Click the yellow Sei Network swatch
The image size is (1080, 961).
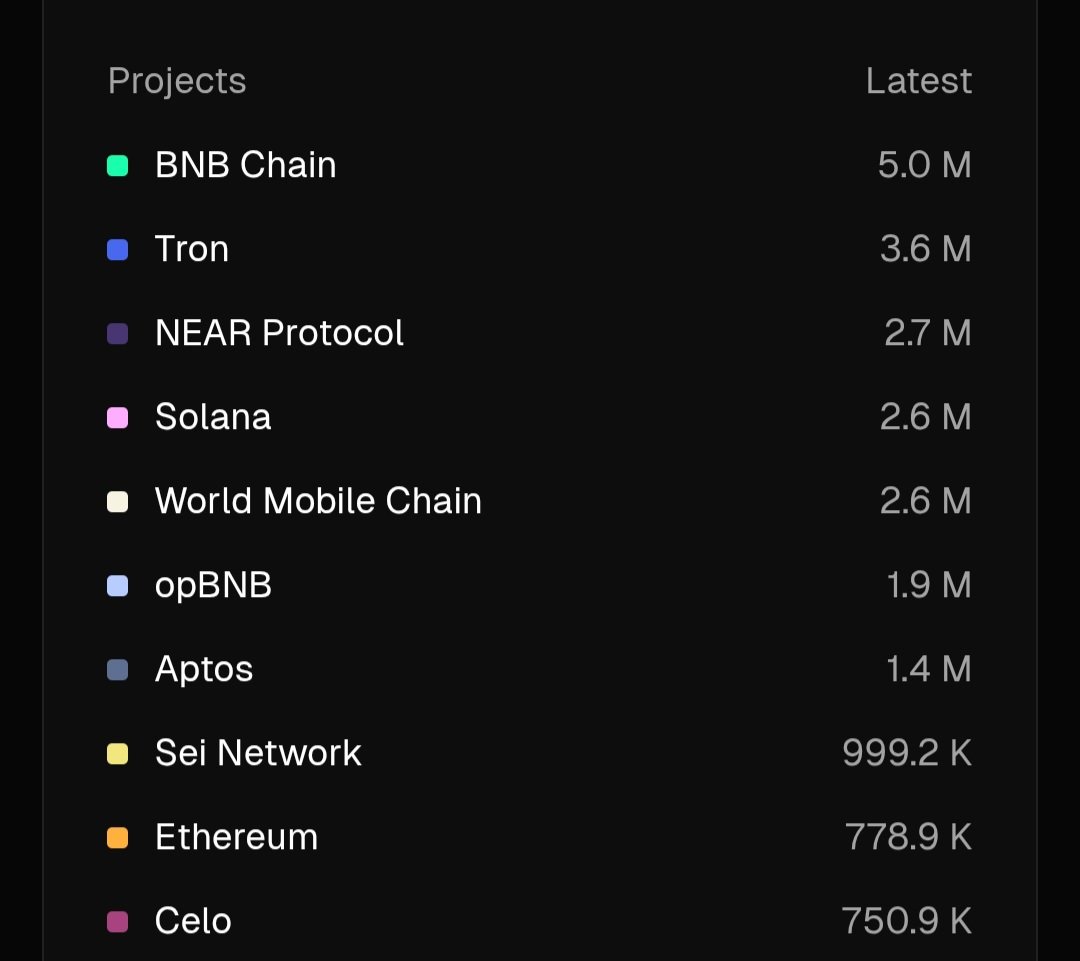coord(118,754)
